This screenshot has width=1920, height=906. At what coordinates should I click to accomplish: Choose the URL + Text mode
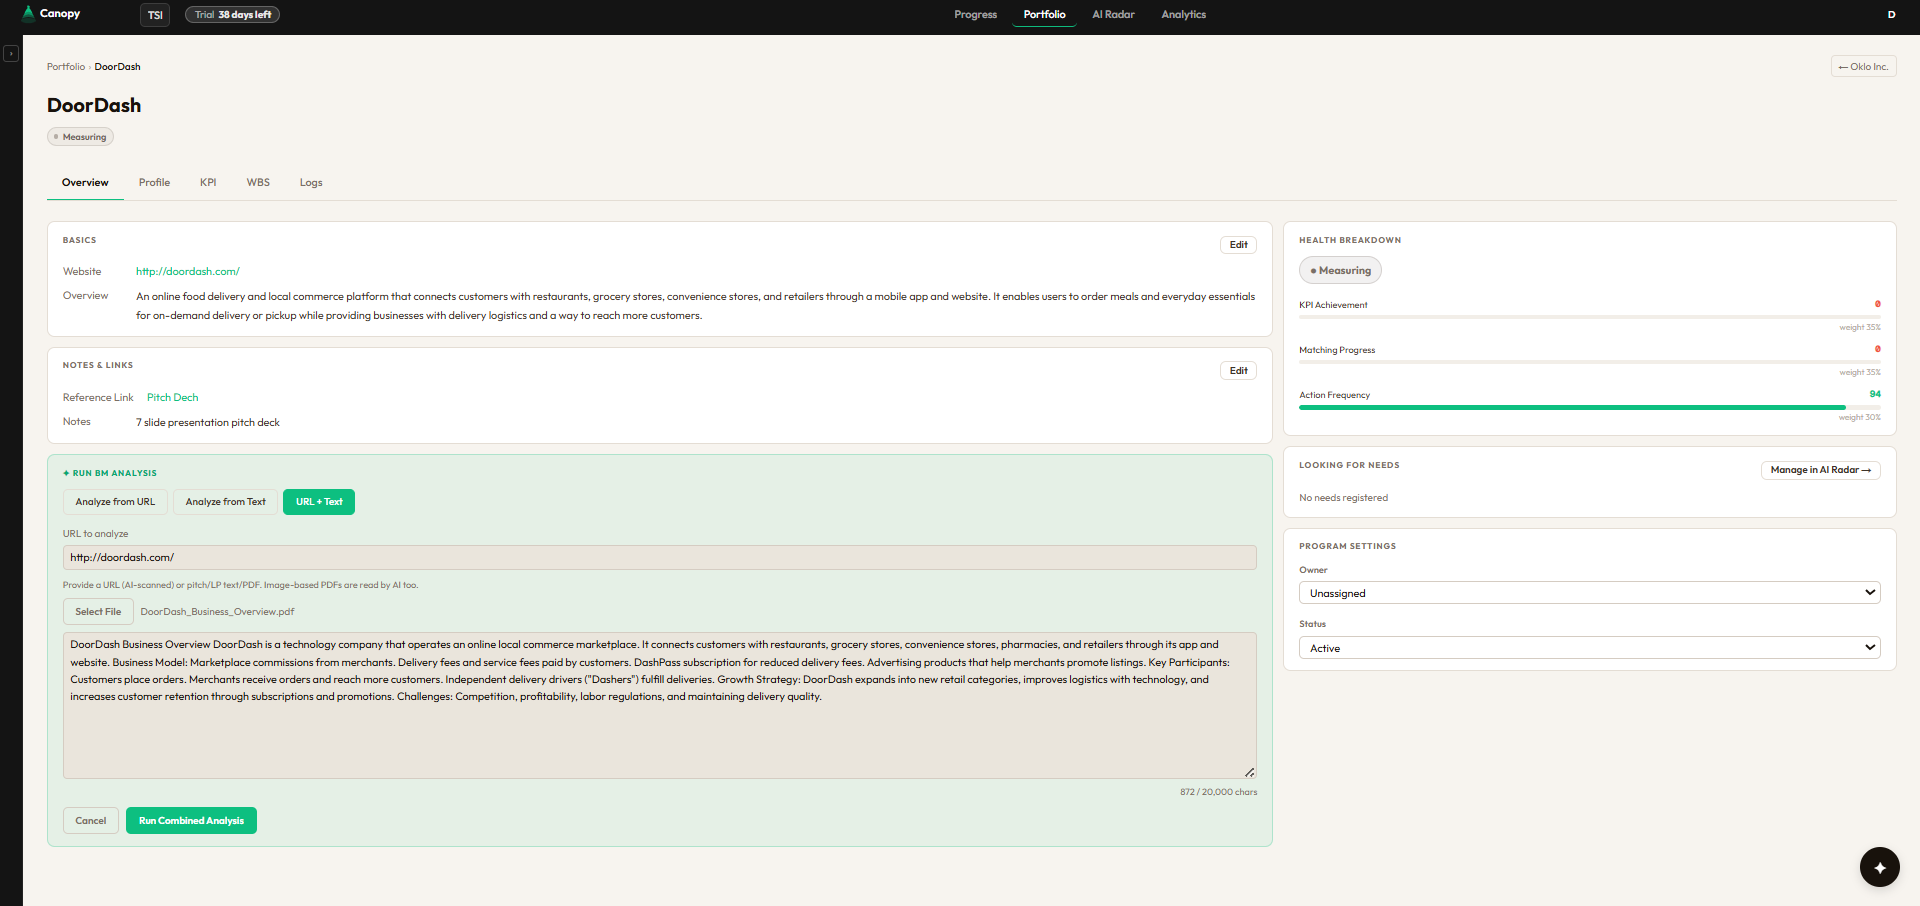click(319, 502)
